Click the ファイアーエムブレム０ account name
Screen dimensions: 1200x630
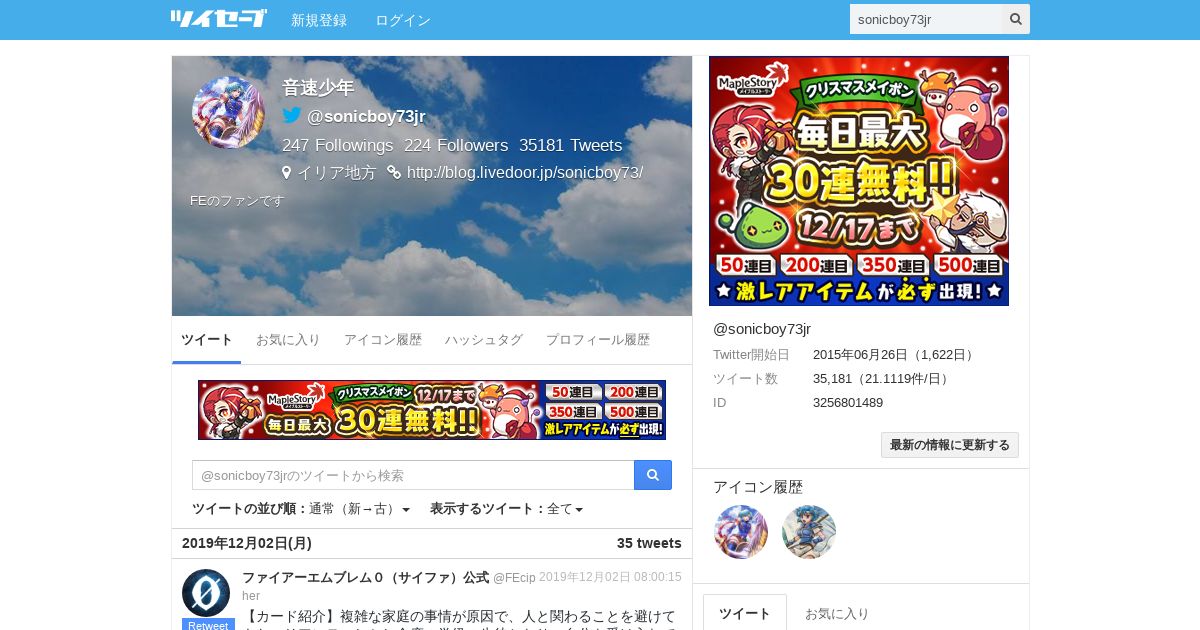pyautogui.click(x=365, y=577)
